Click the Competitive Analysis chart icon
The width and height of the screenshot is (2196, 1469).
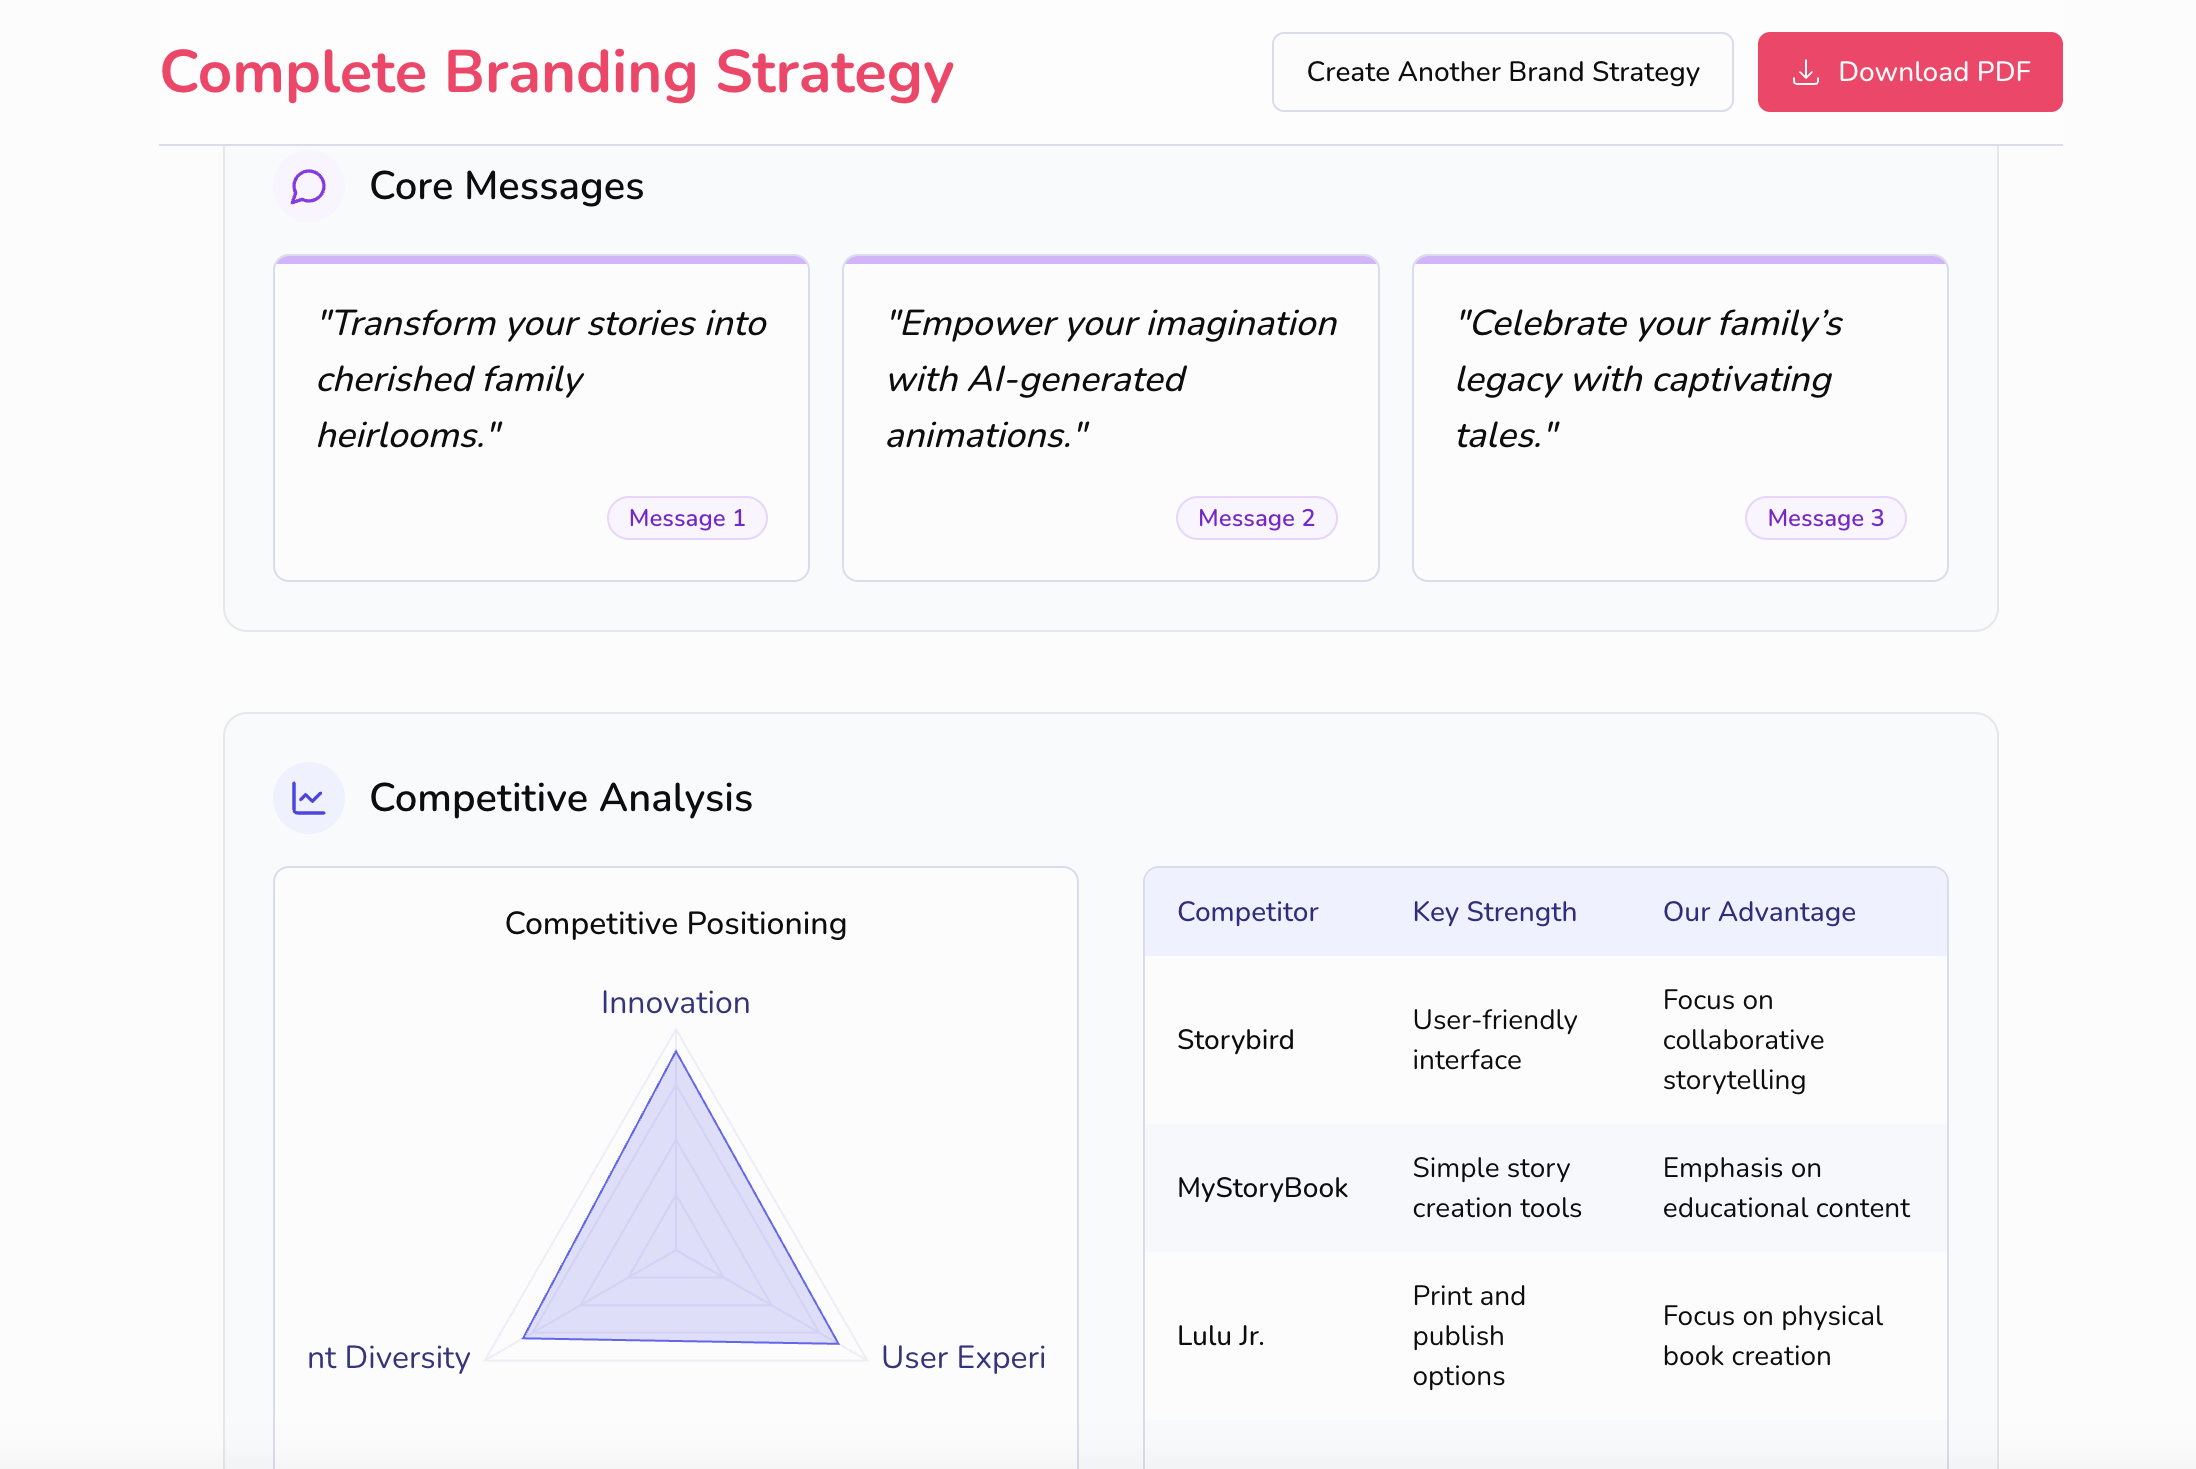click(308, 798)
